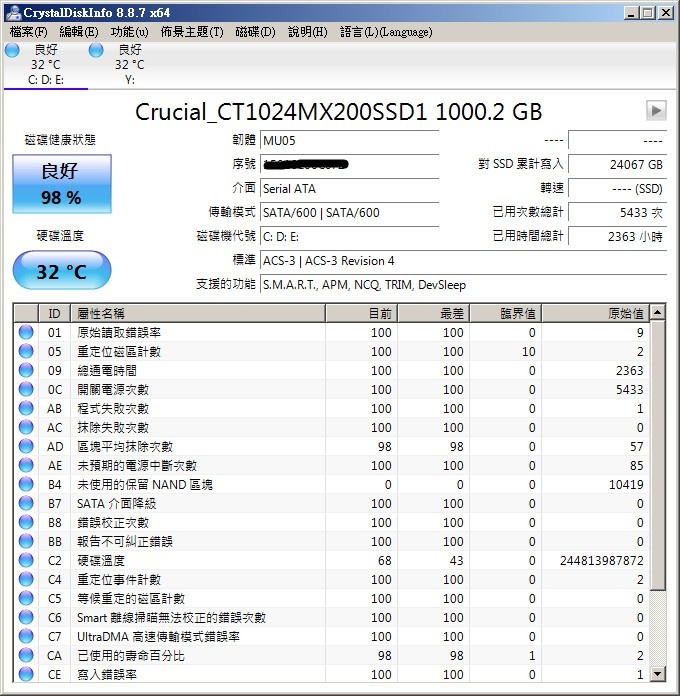
Task: Click status orb of attribute CA row
Action: pyautogui.click(x=26, y=655)
